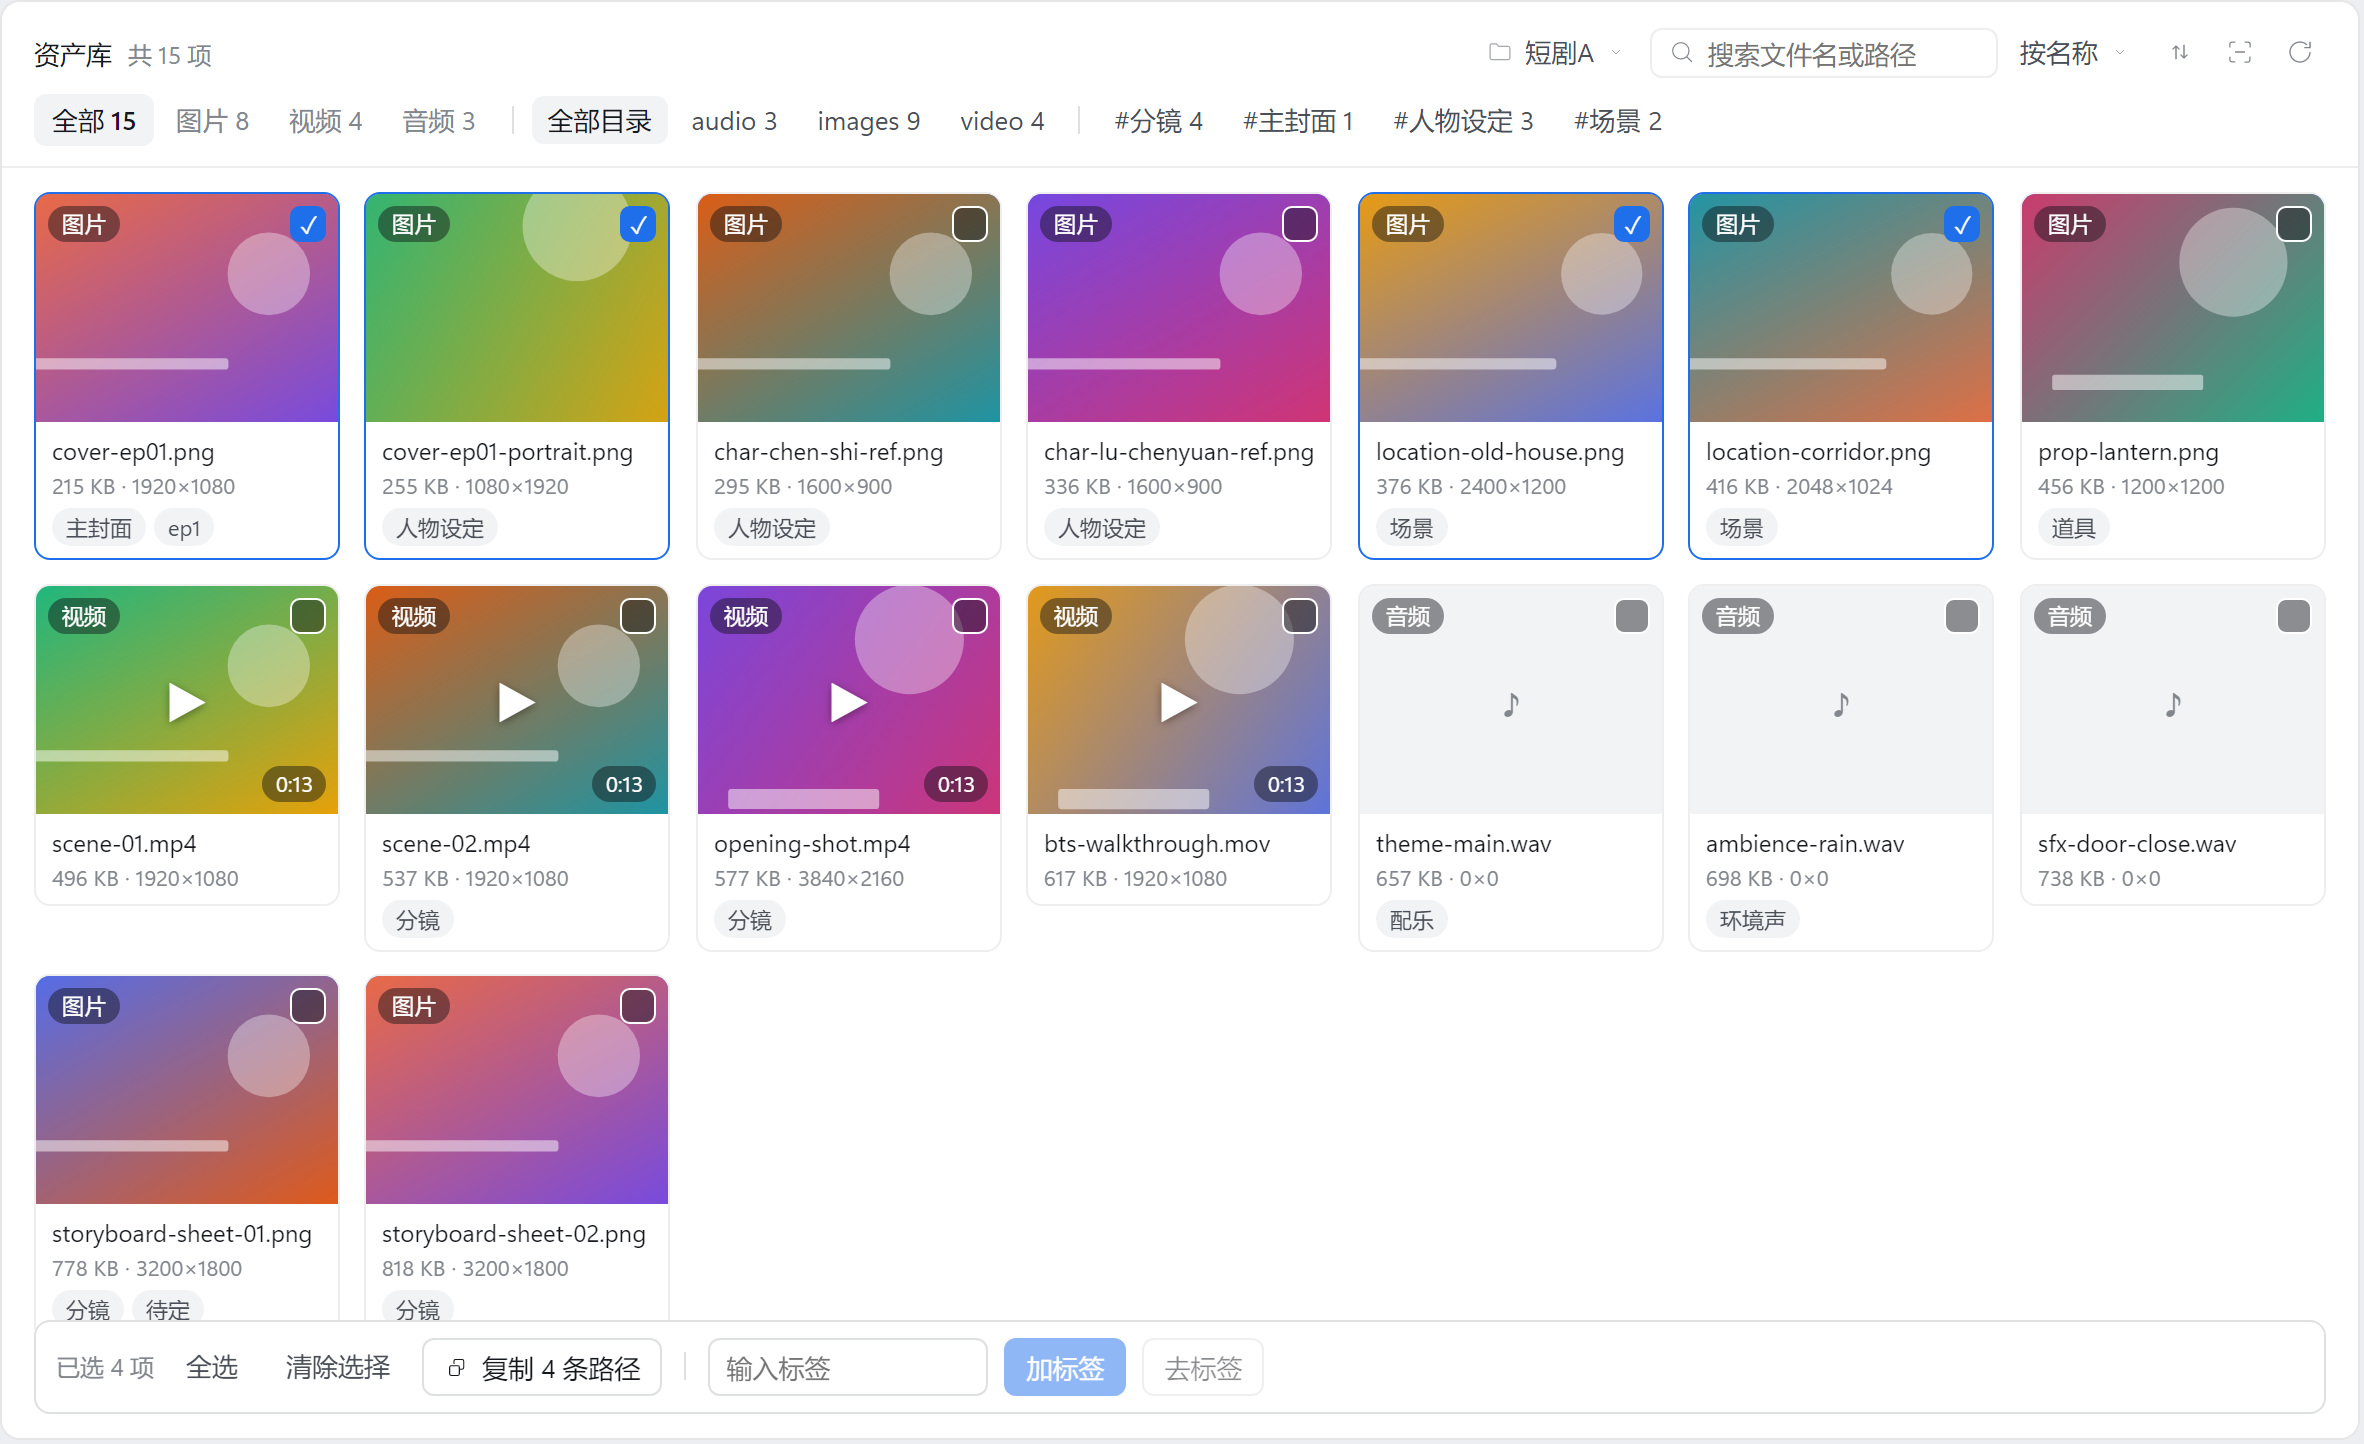Play scene-01.mp4 video

[x=186, y=702]
